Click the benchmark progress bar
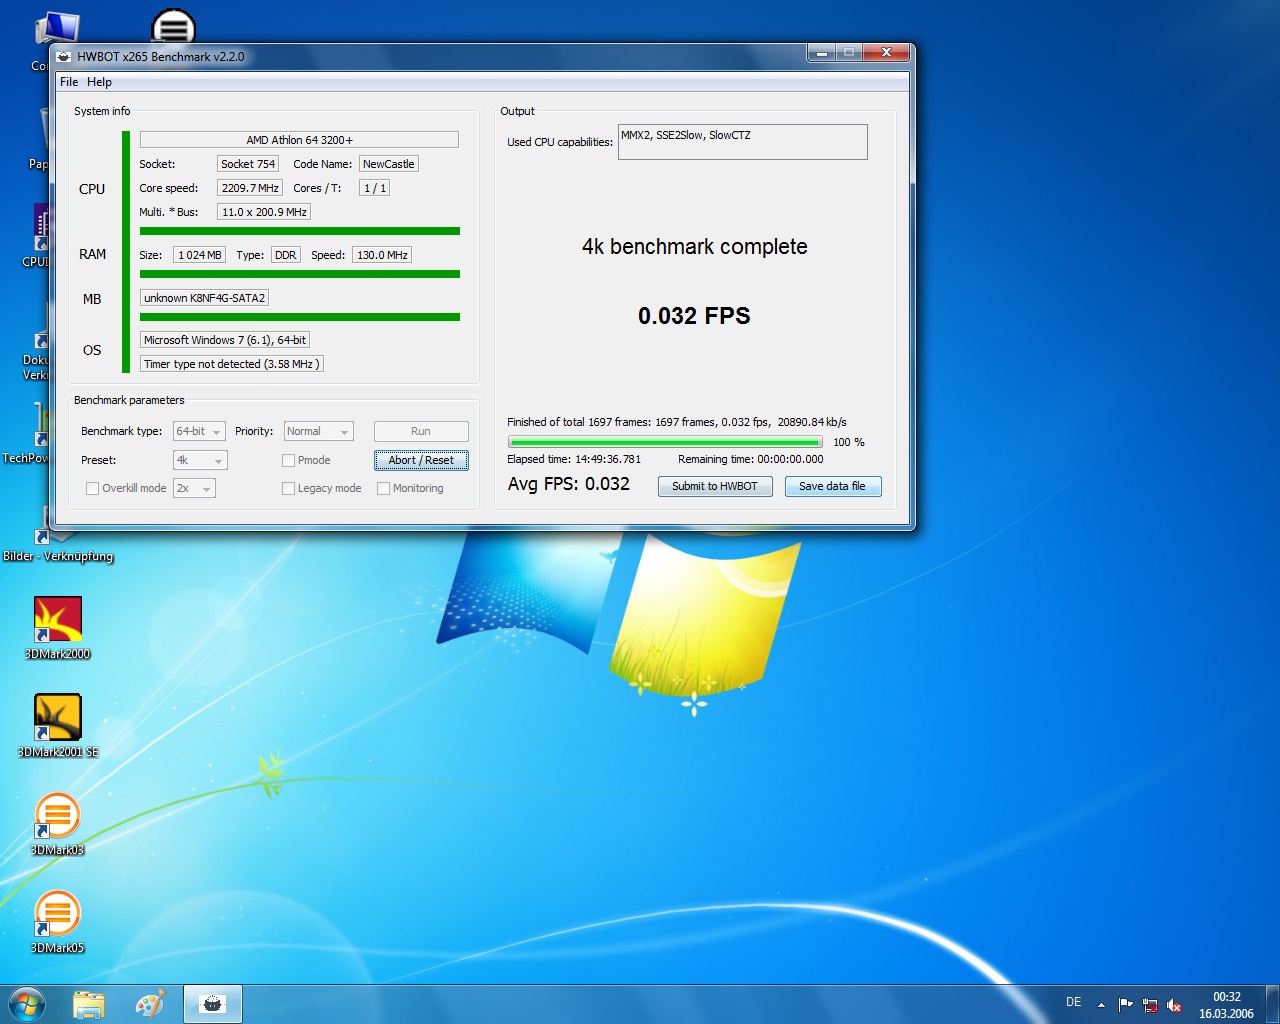The height and width of the screenshot is (1024, 1280). tap(665, 442)
